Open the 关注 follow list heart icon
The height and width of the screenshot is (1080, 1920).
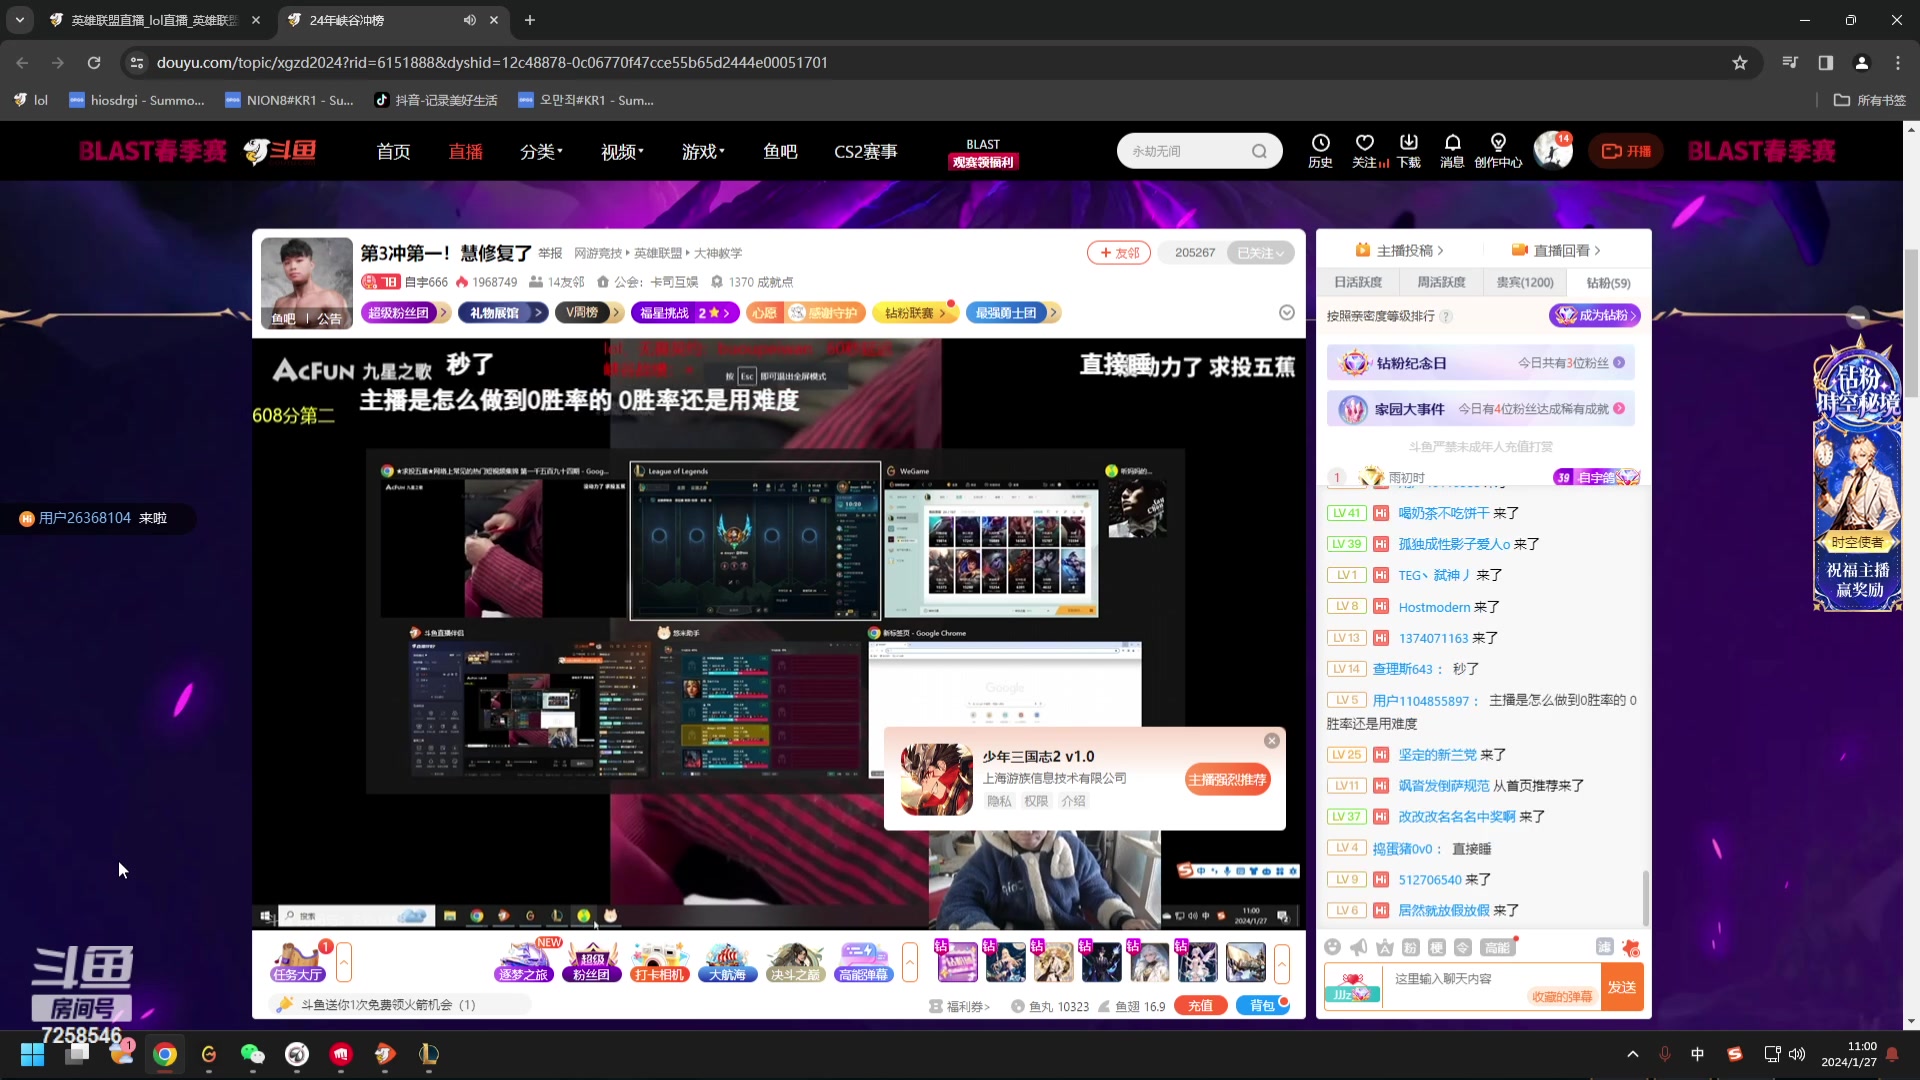[x=1365, y=150]
